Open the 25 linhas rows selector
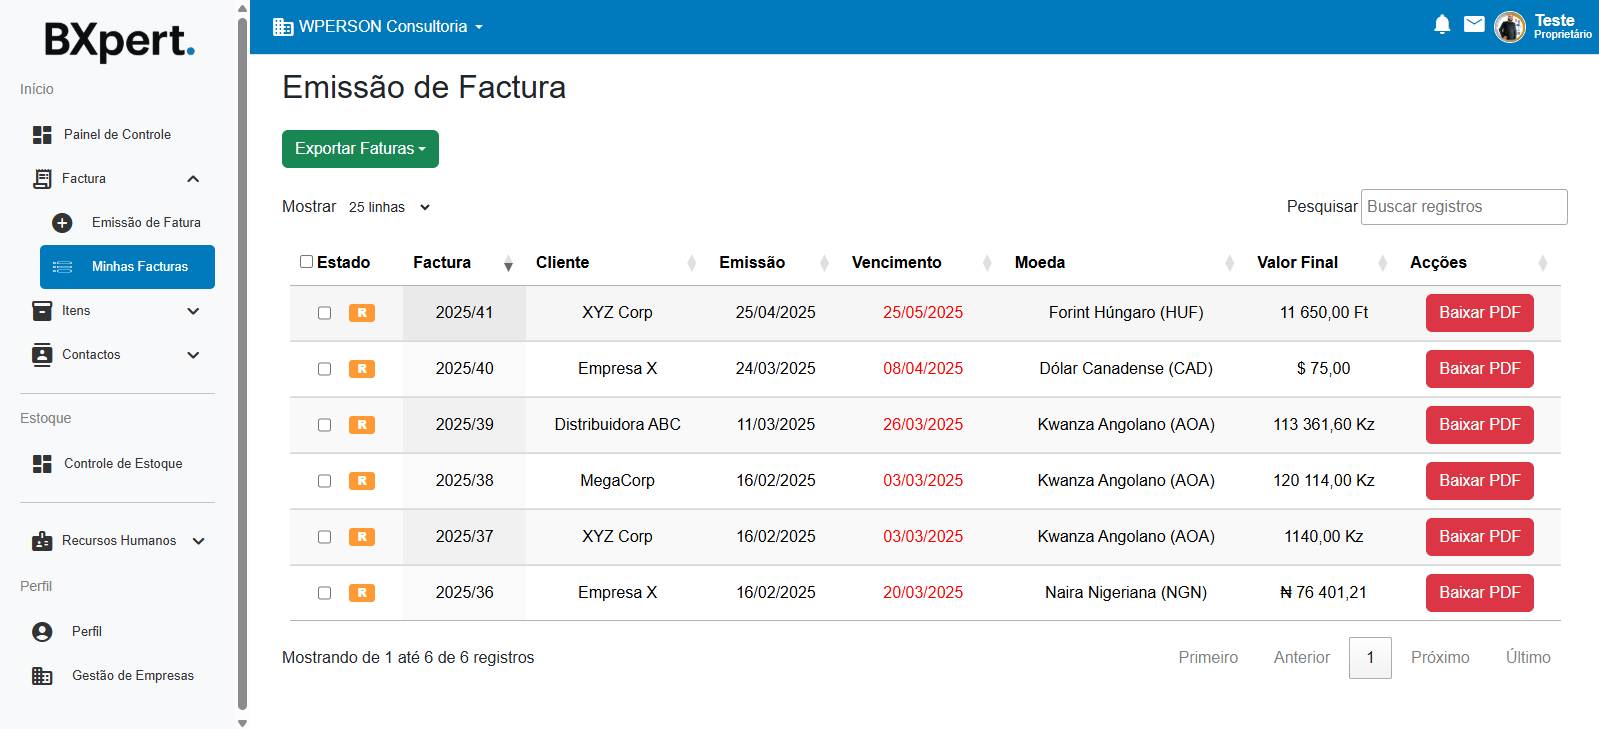1599x729 pixels. (389, 208)
